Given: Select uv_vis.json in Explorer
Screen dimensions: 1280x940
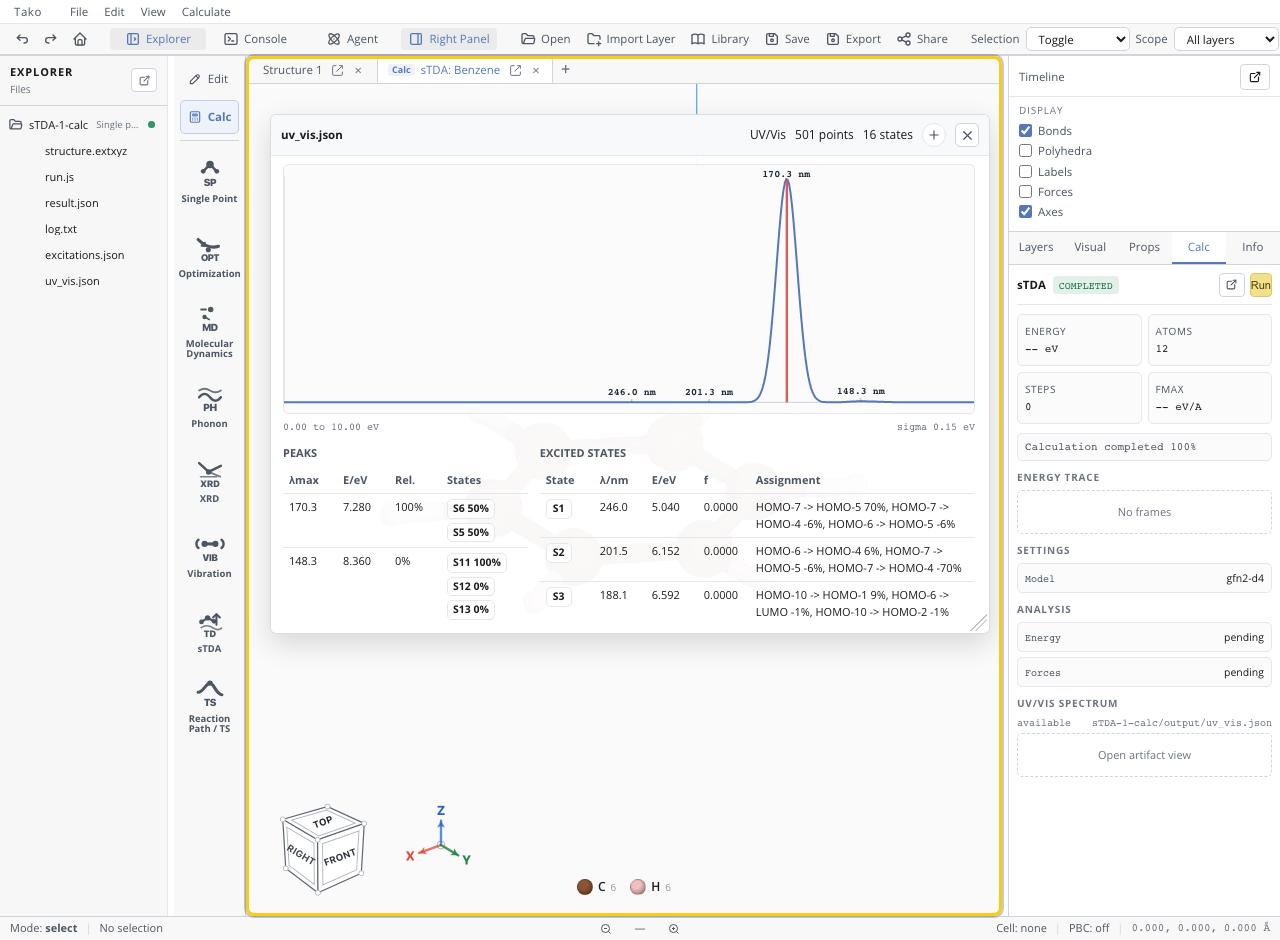Looking at the screenshot, I should 72,281.
